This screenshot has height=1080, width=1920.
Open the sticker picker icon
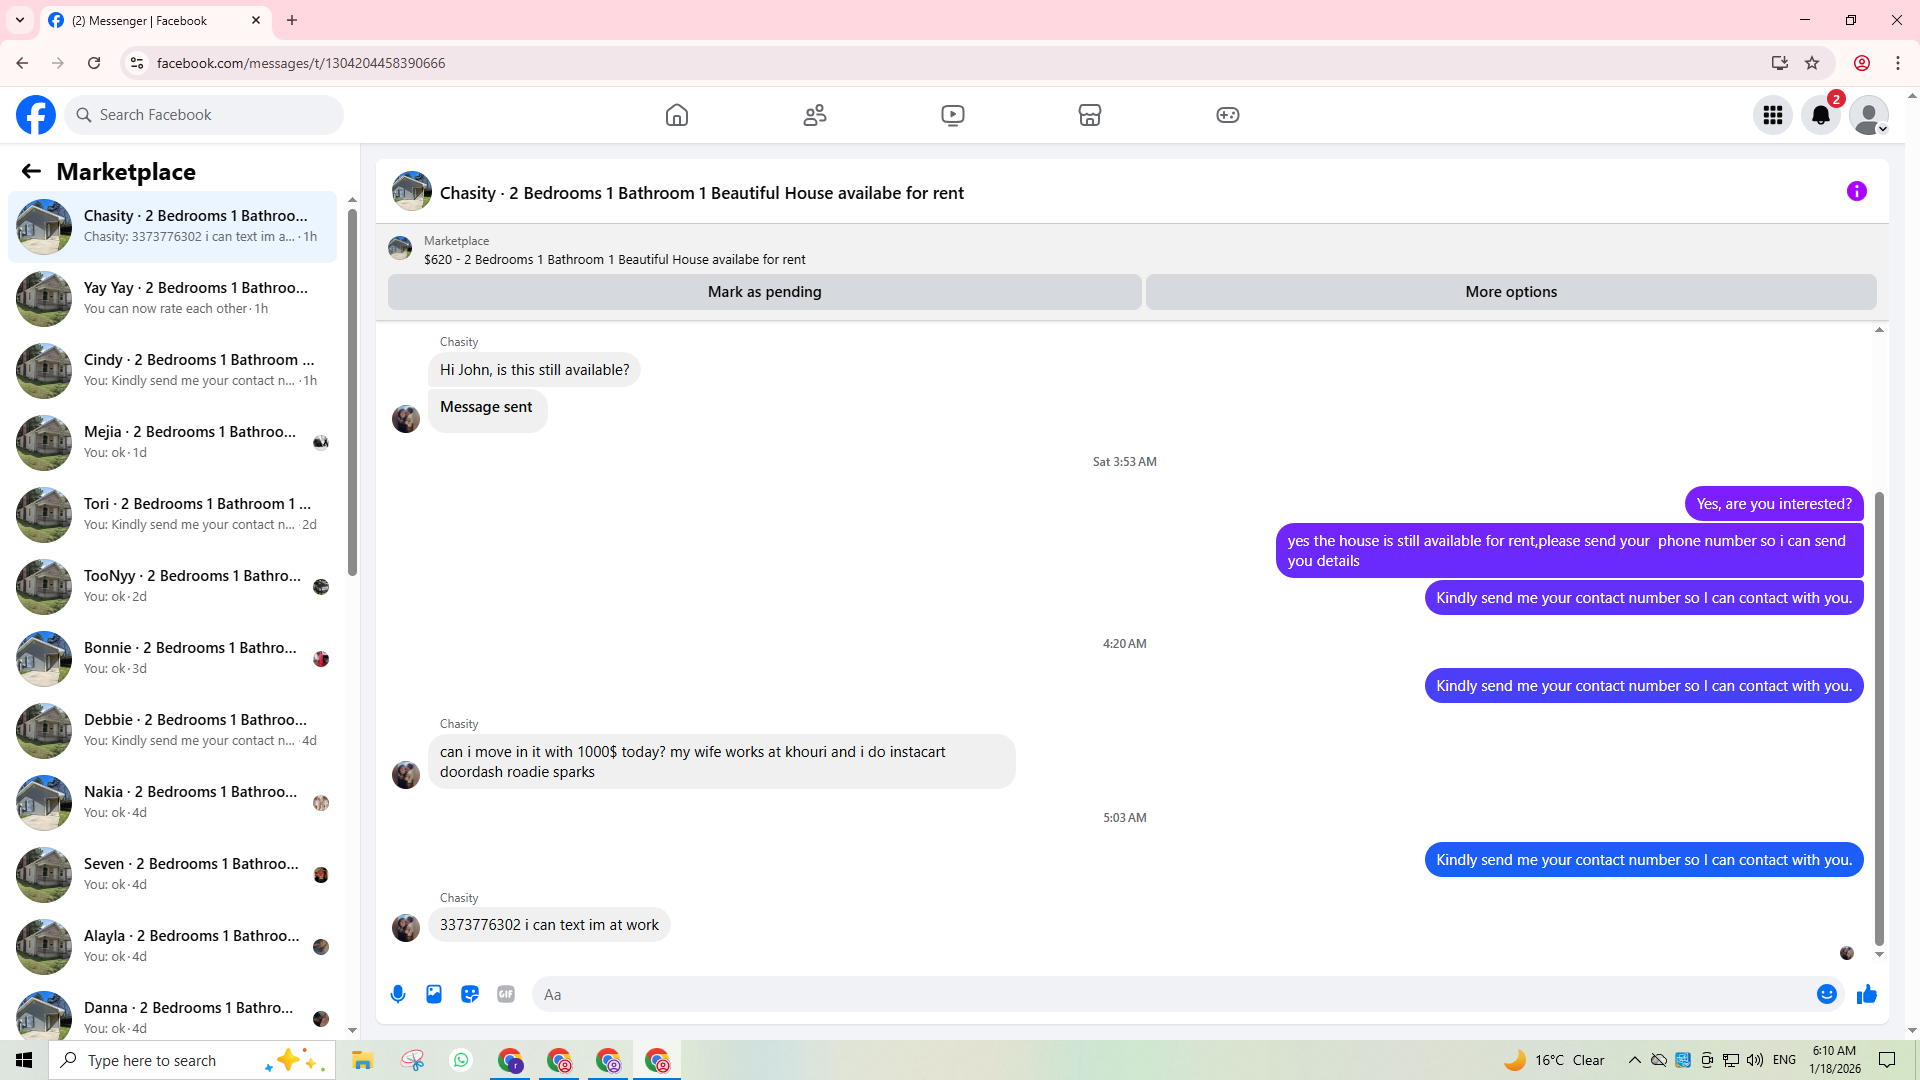[470, 994]
